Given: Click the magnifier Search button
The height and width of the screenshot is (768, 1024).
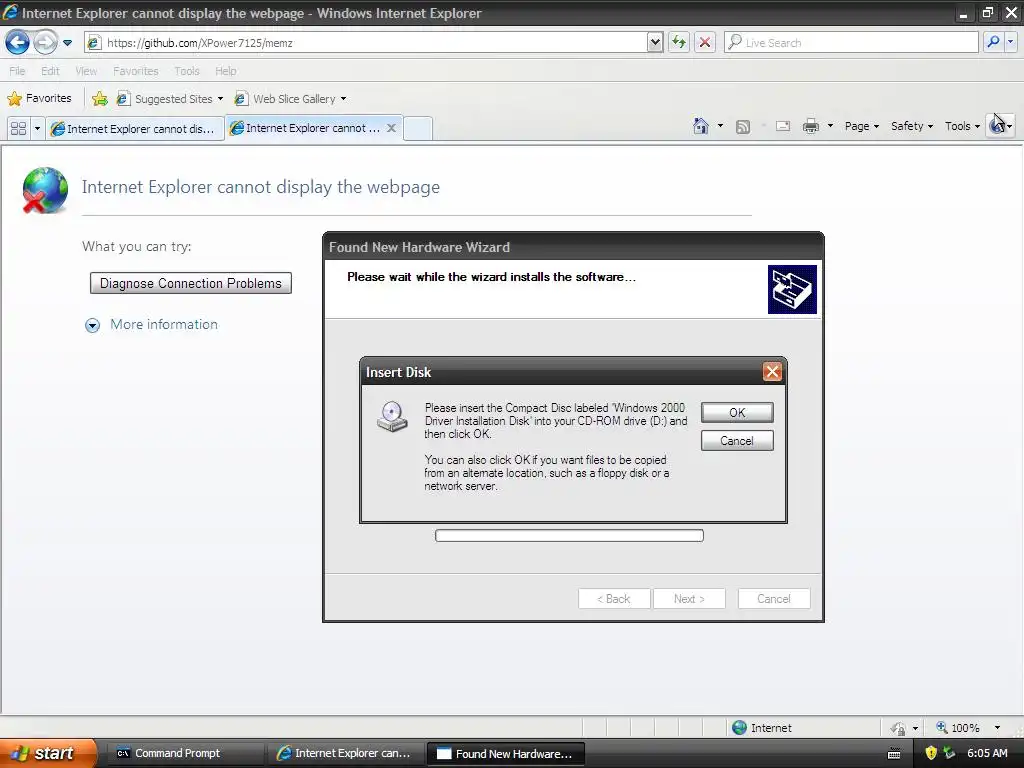Looking at the screenshot, I should (x=993, y=42).
